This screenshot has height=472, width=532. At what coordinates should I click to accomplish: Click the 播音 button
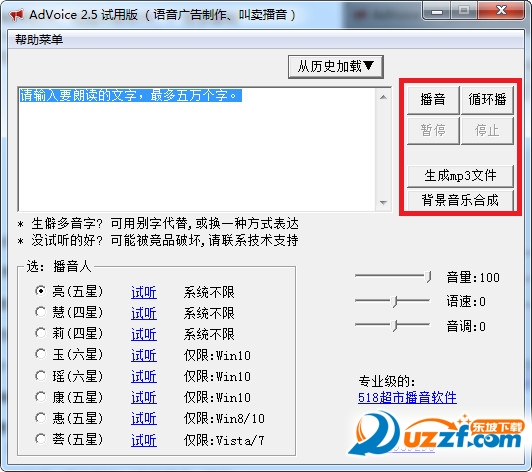(x=433, y=100)
